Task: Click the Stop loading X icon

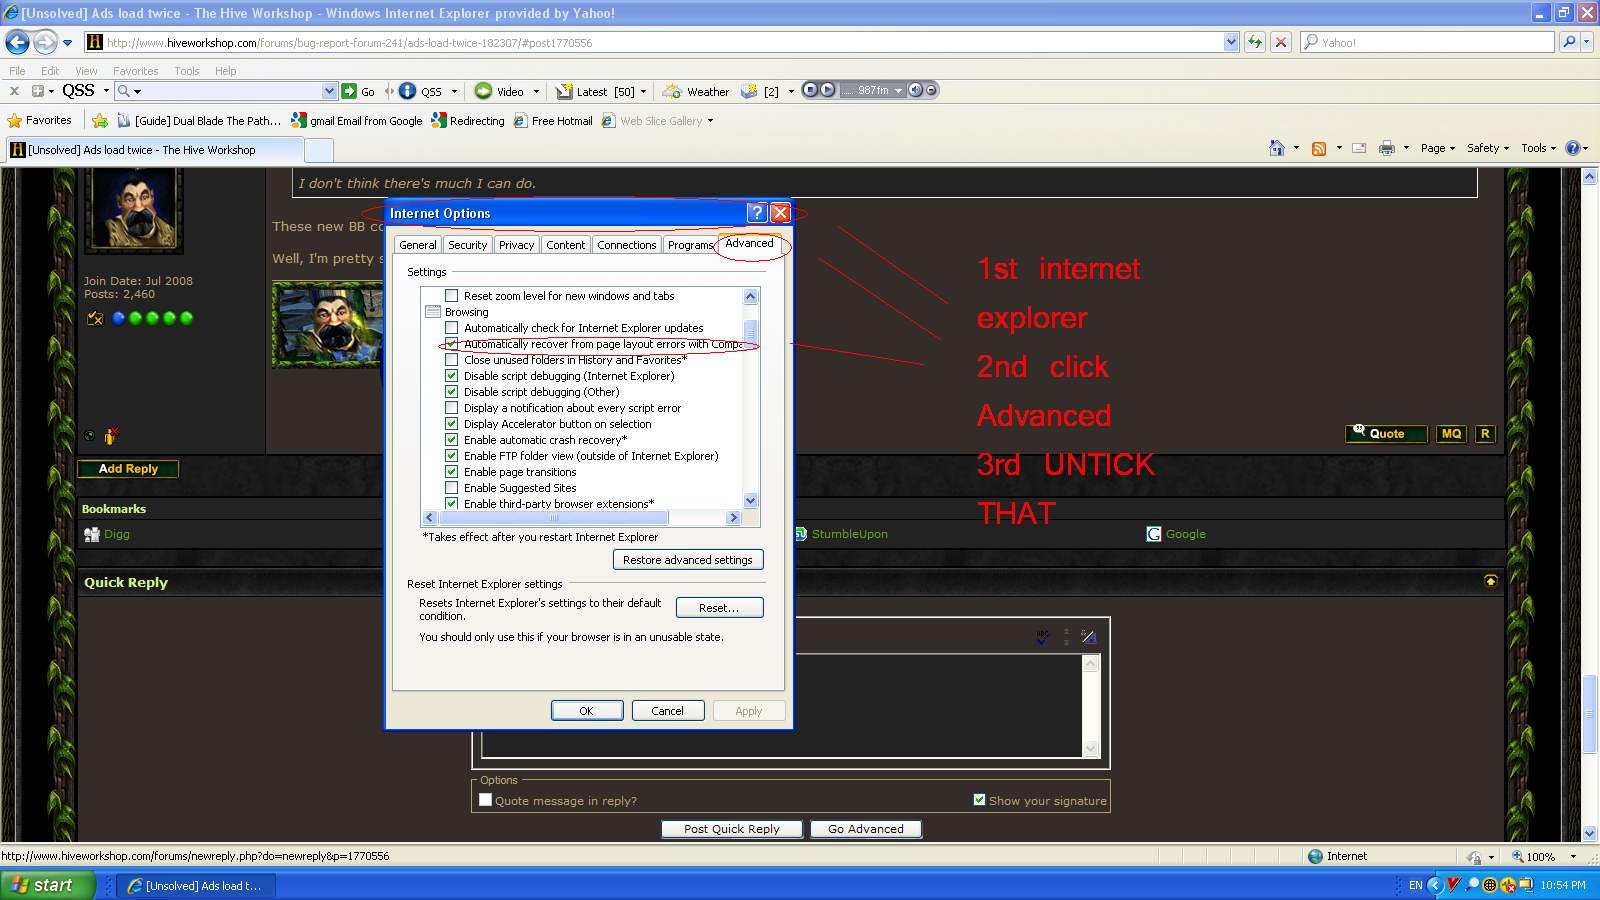Action: (1280, 42)
